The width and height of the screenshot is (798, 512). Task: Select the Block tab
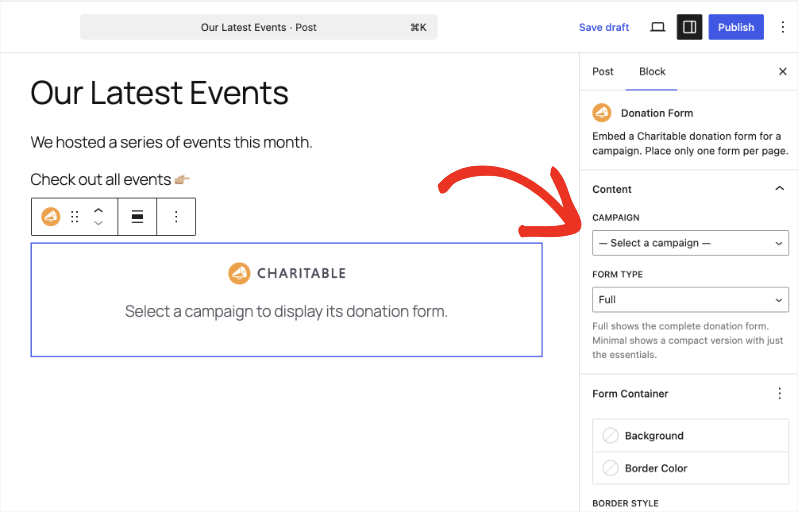[x=652, y=71]
